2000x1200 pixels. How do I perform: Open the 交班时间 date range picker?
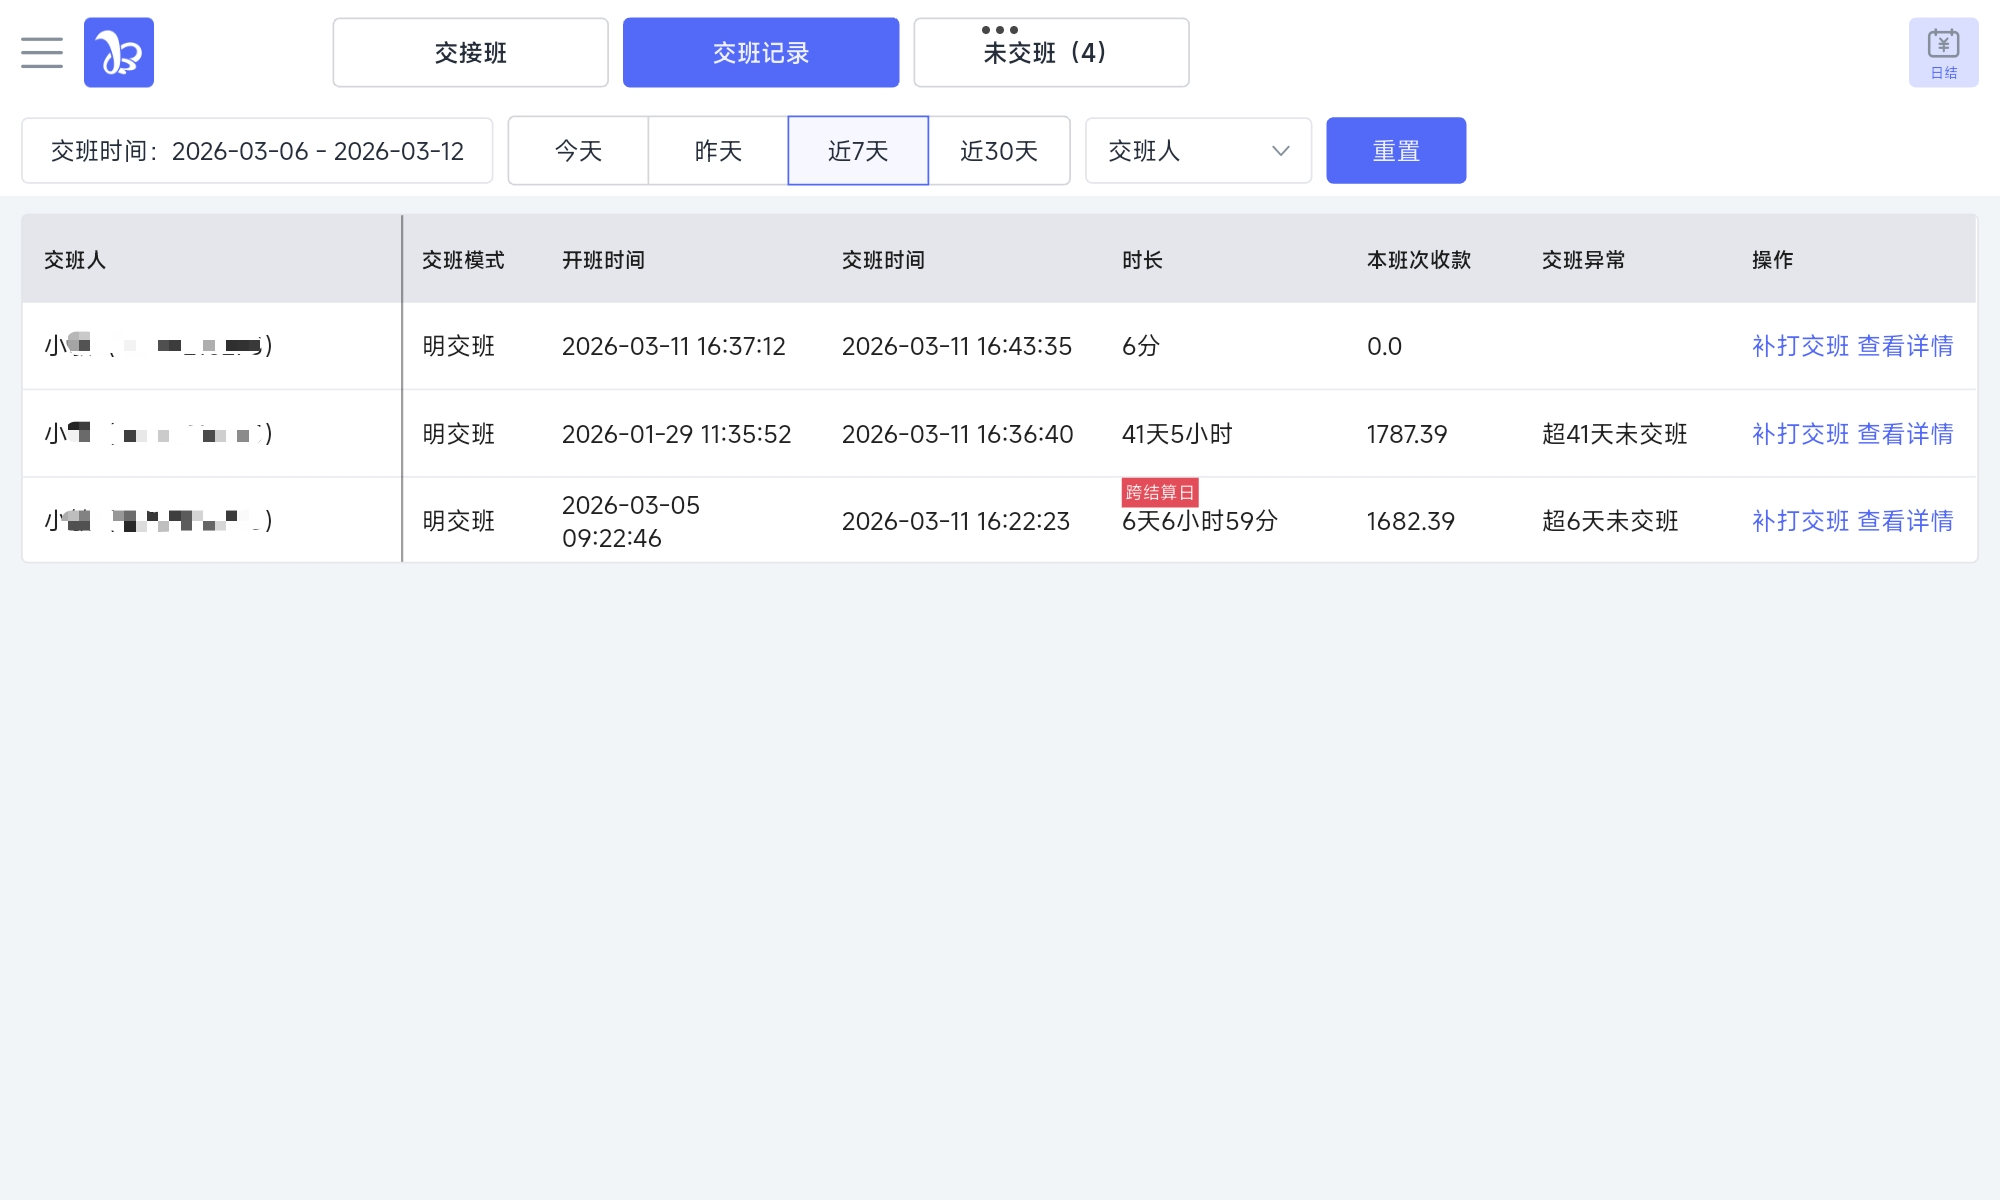coord(257,151)
